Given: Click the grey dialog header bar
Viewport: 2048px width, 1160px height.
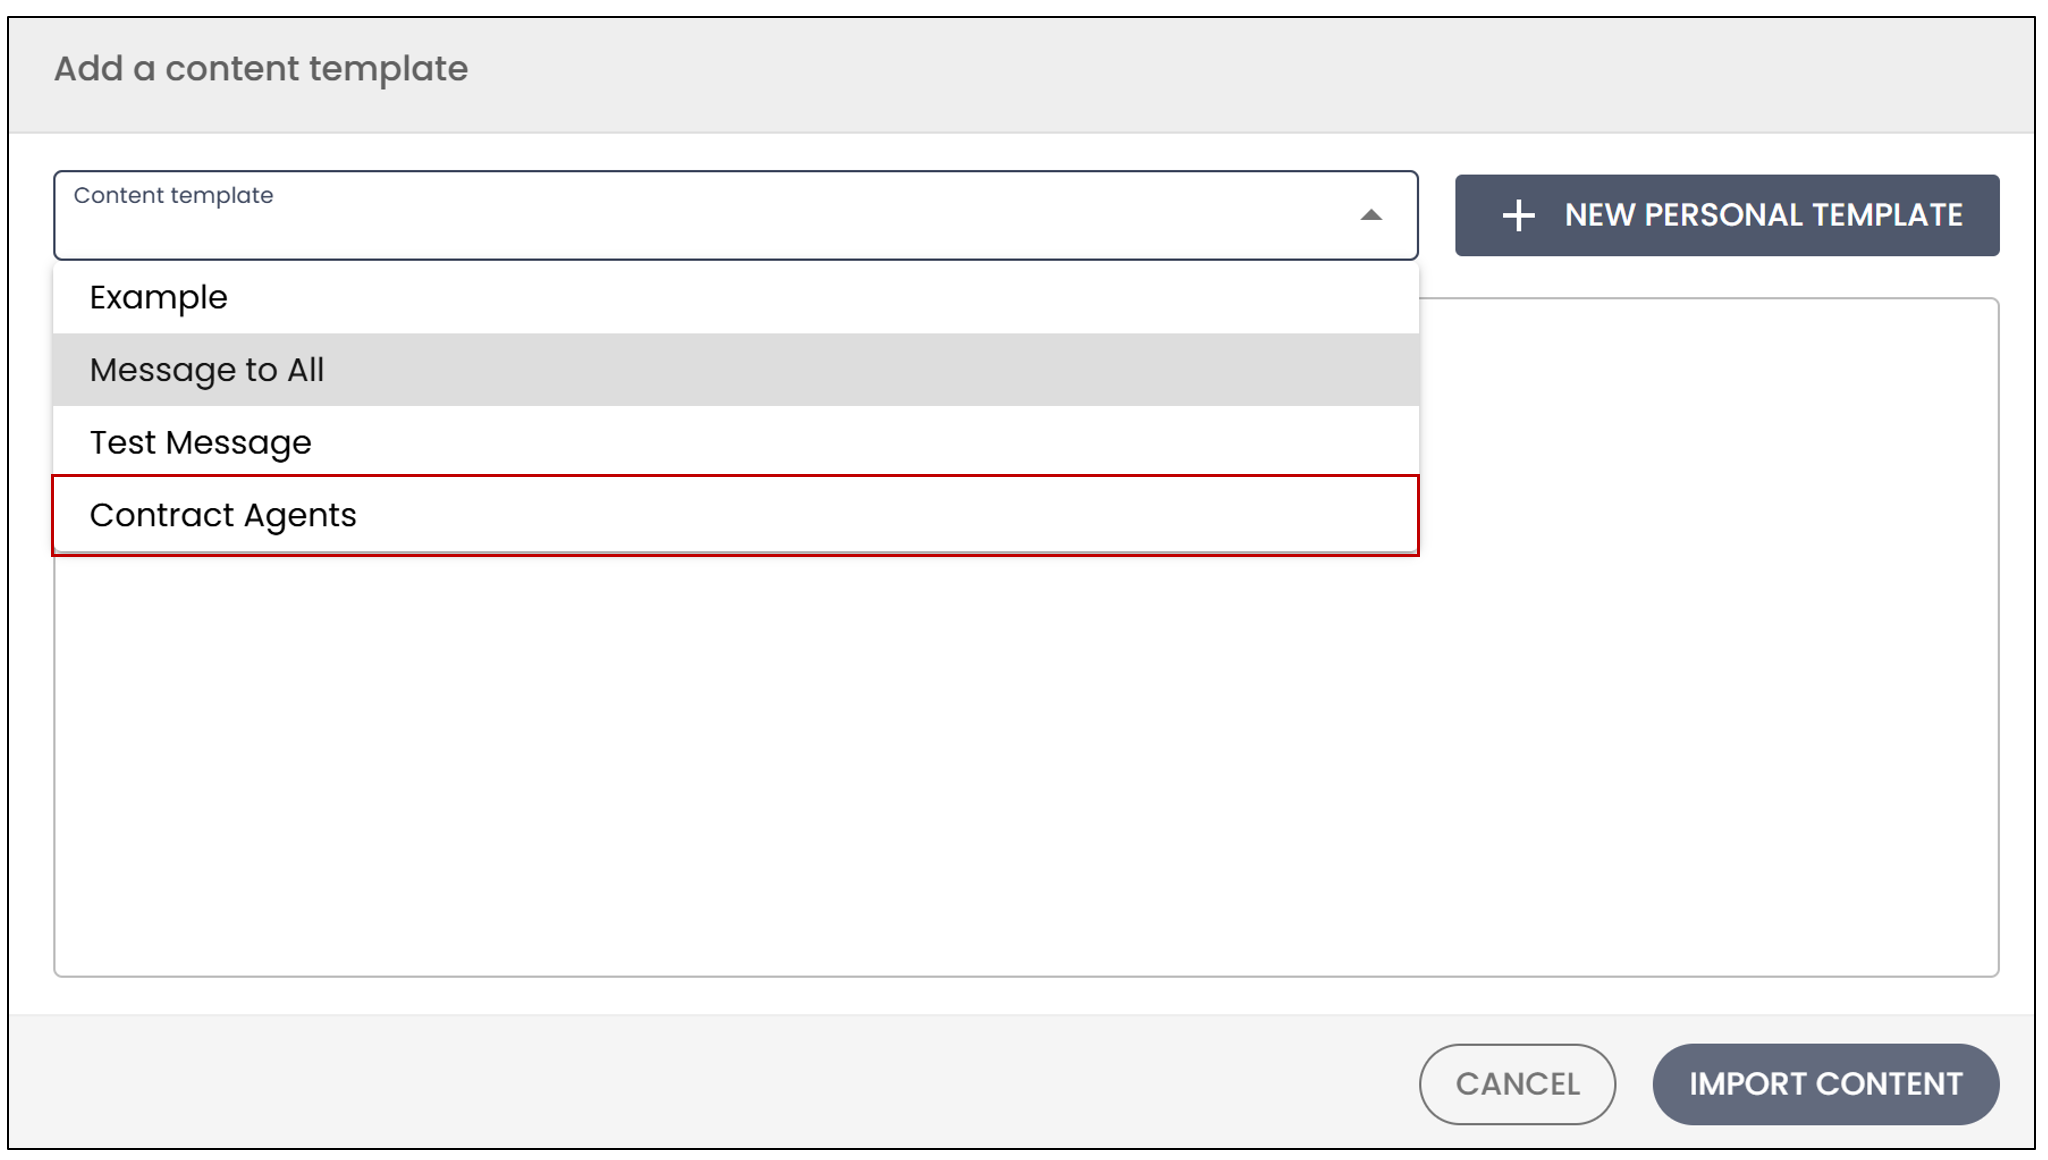Looking at the screenshot, I should point(1022,75).
